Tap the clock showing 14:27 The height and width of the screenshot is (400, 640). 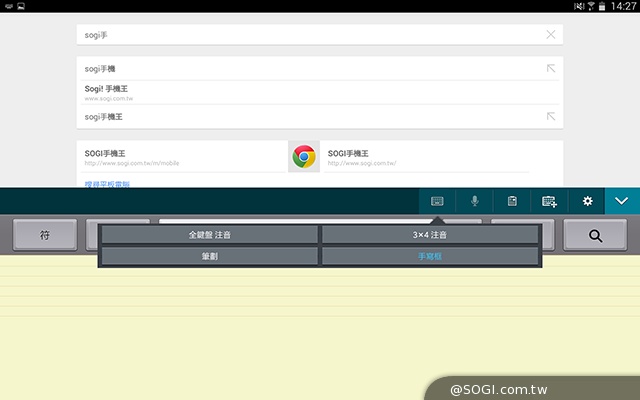(x=623, y=6)
